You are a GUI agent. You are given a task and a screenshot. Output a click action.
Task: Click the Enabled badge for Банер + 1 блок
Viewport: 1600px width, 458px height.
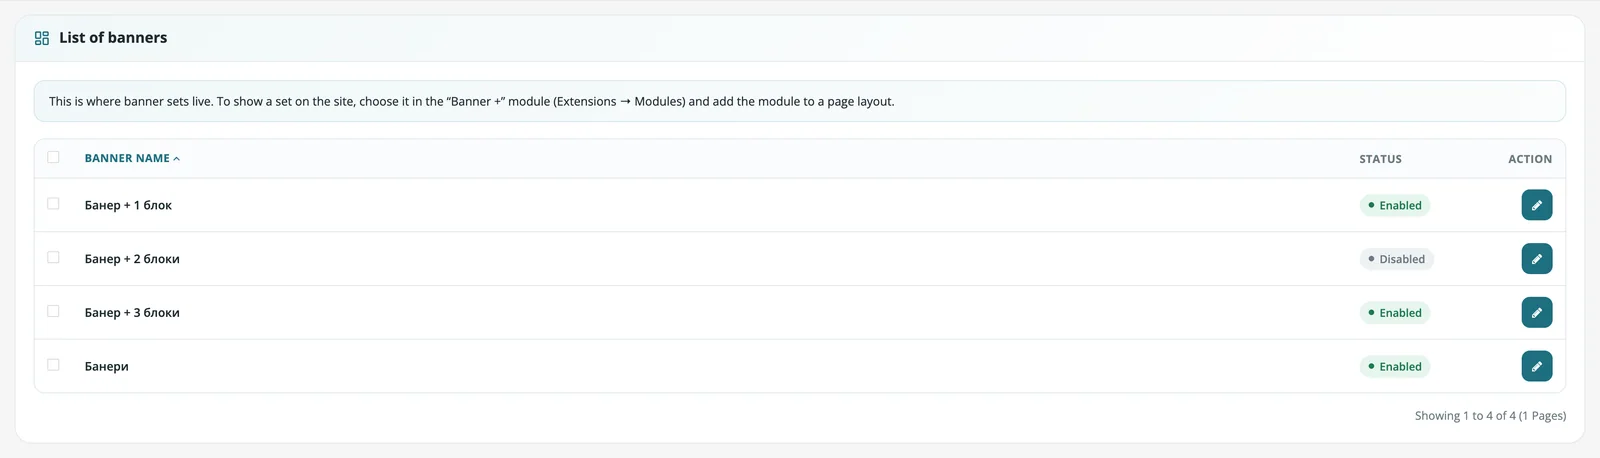1395,206
